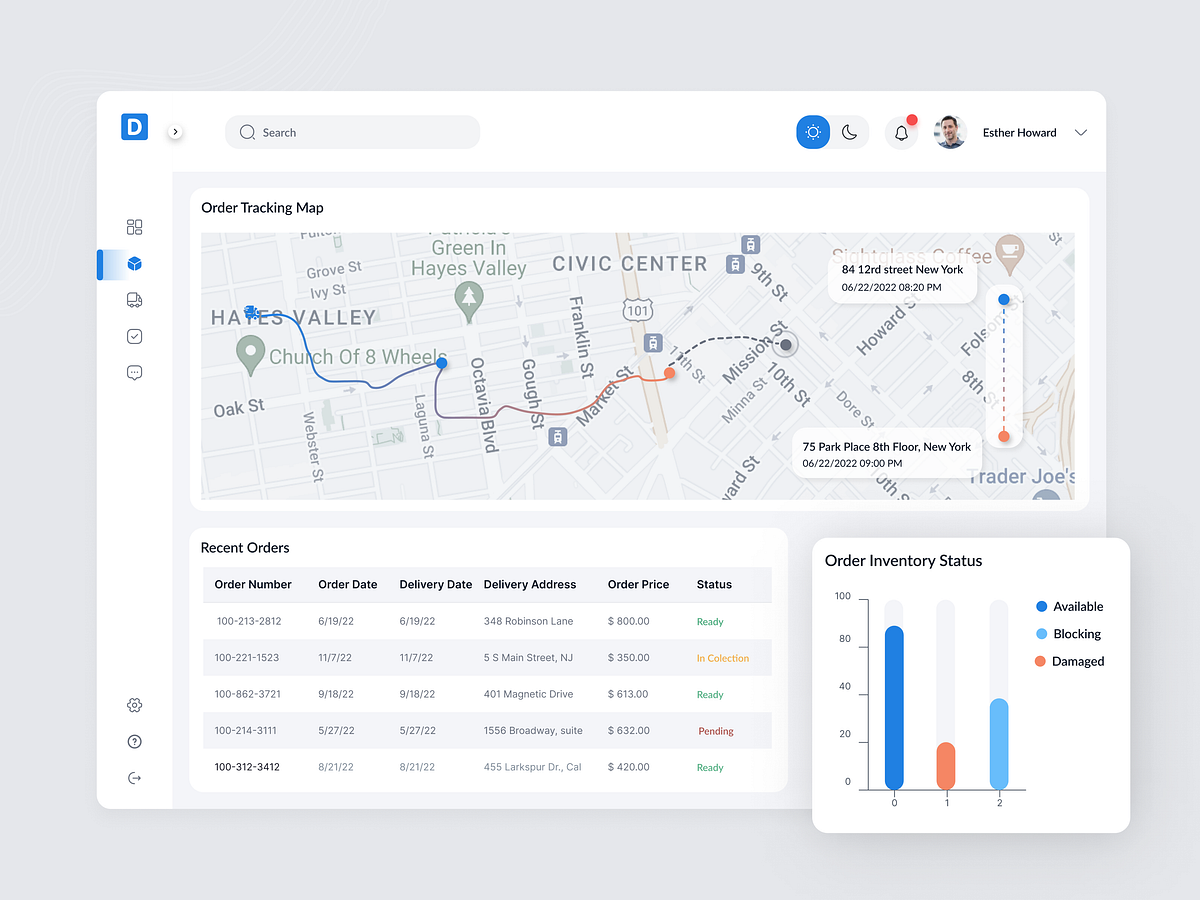Open the settings gear icon
Image resolution: width=1200 pixels, height=900 pixels.
(134, 705)
